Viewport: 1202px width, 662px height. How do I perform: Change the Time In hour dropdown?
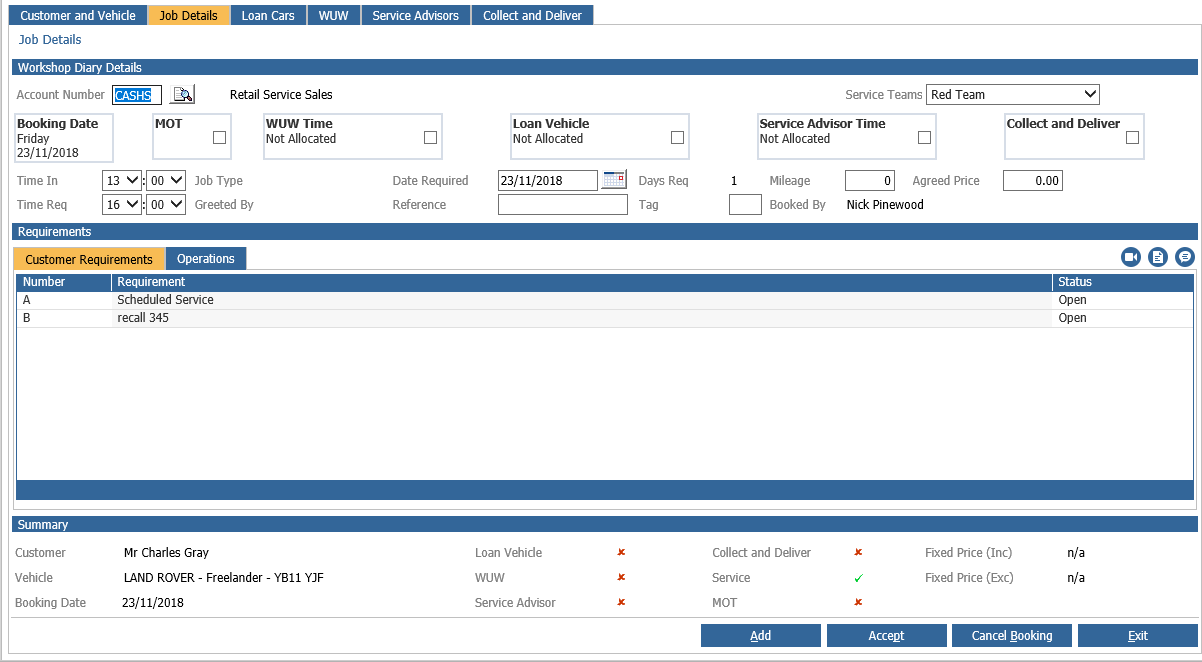pyautogui.click(x=121, y=180)
